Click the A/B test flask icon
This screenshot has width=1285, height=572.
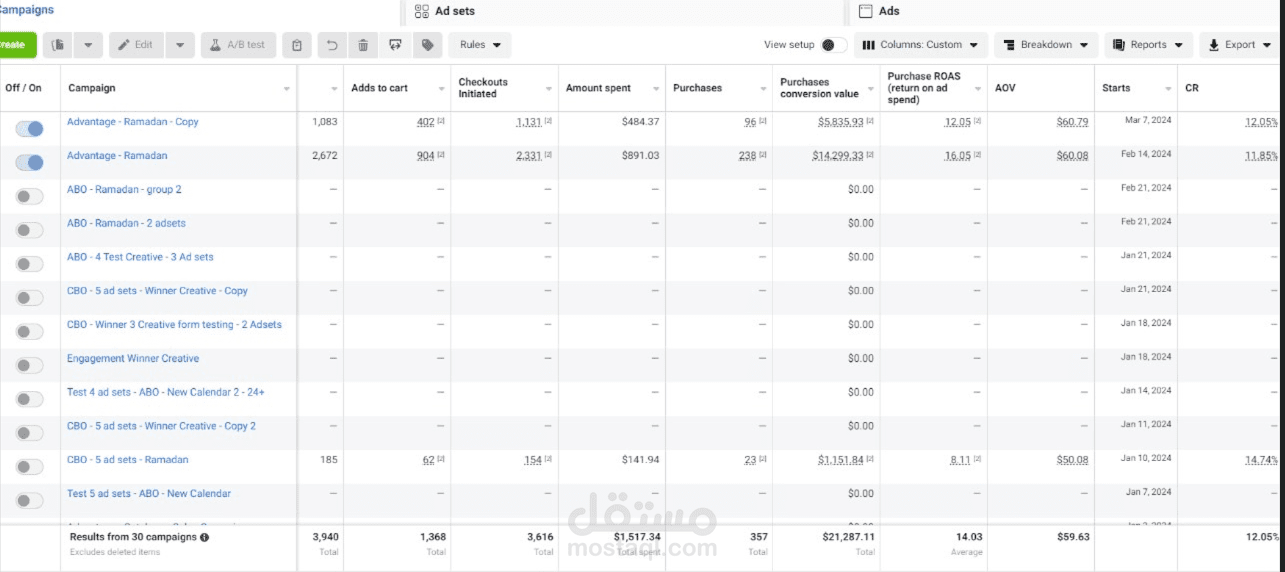pyautogui.click(x=214, y=45)
